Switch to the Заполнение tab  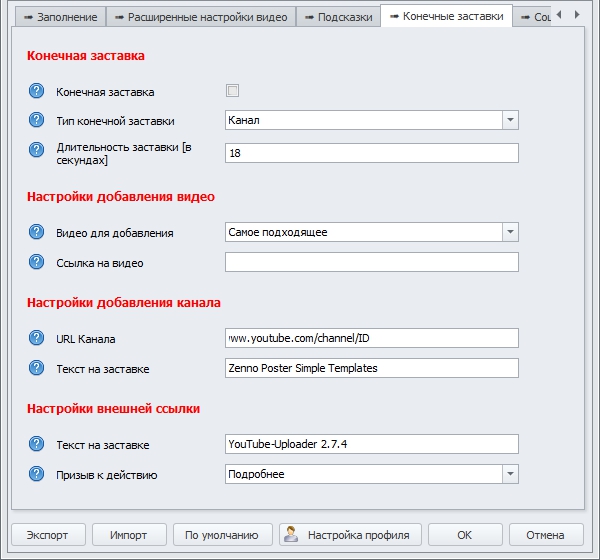point(59,17)
